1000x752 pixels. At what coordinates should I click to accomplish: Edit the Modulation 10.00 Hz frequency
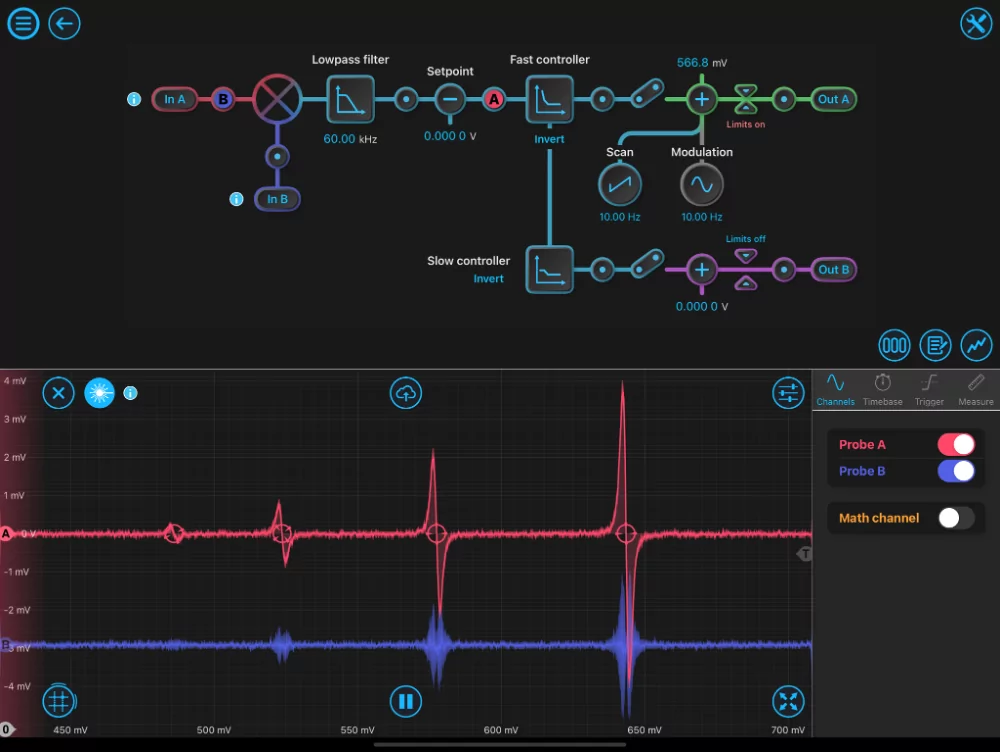click(x=702, y=217)
